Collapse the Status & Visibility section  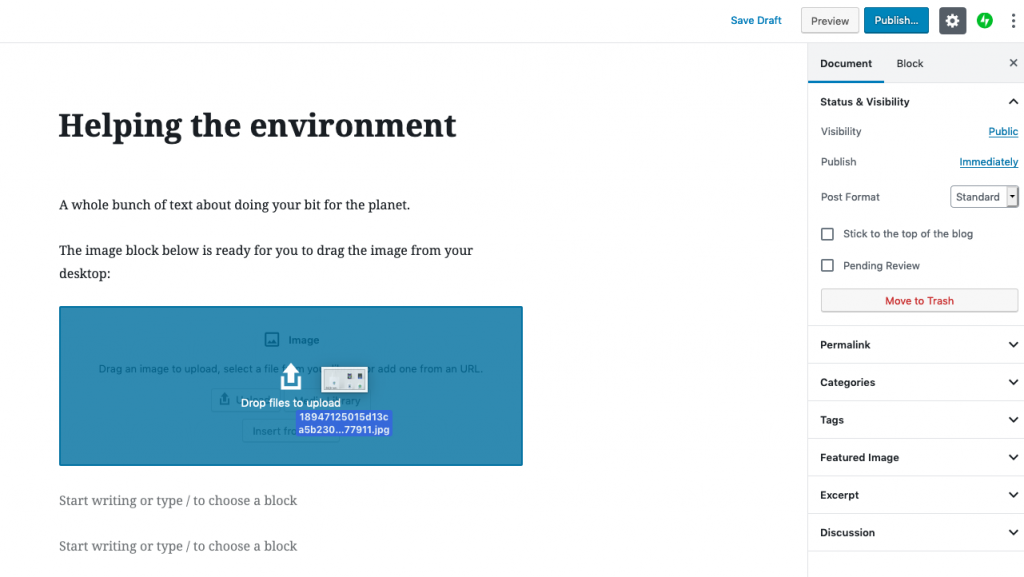tap(1012, 102)
